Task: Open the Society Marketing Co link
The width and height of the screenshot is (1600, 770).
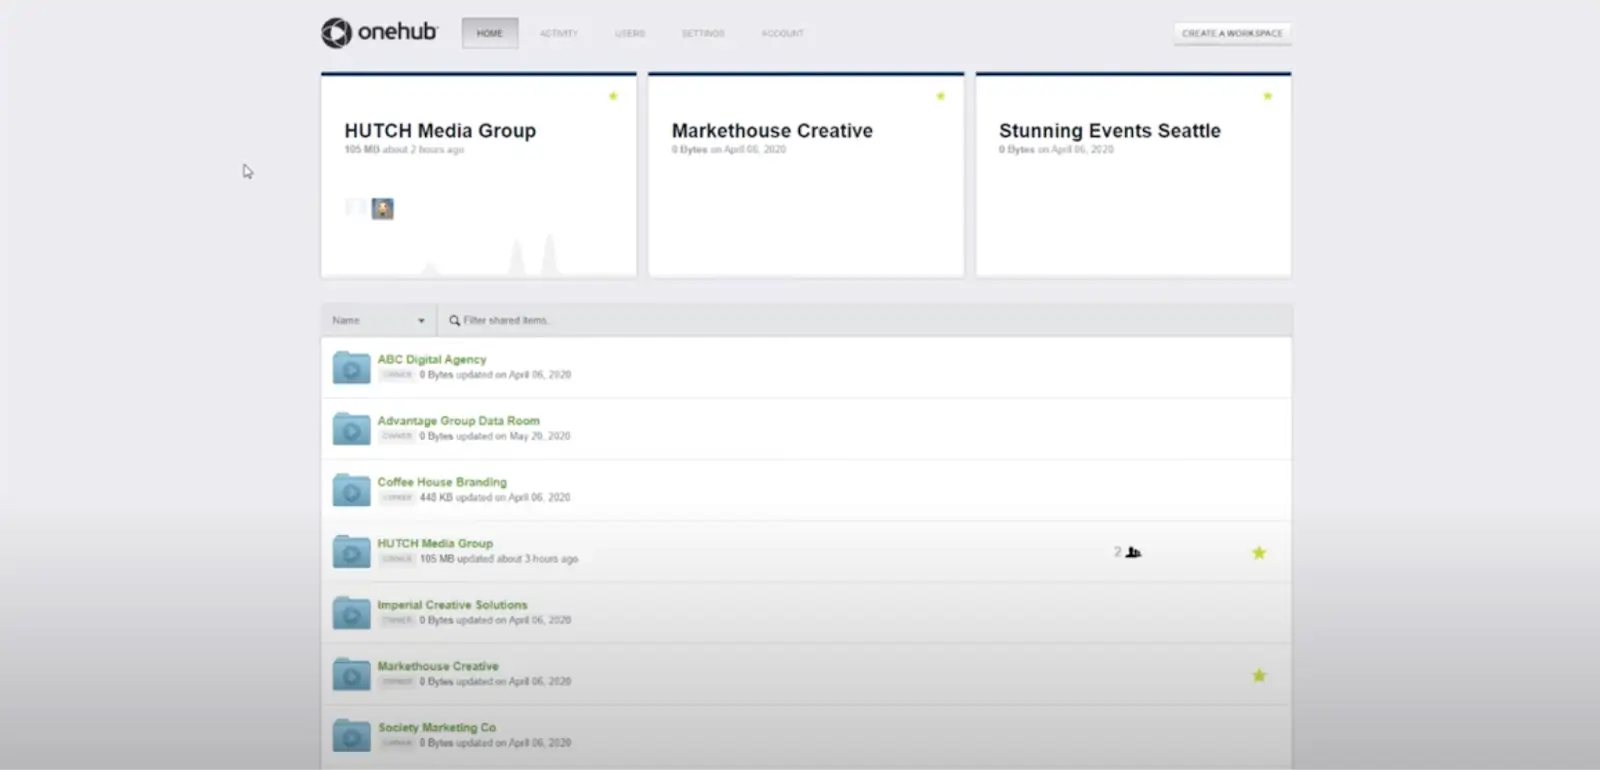Action: (x=437, y=727)
